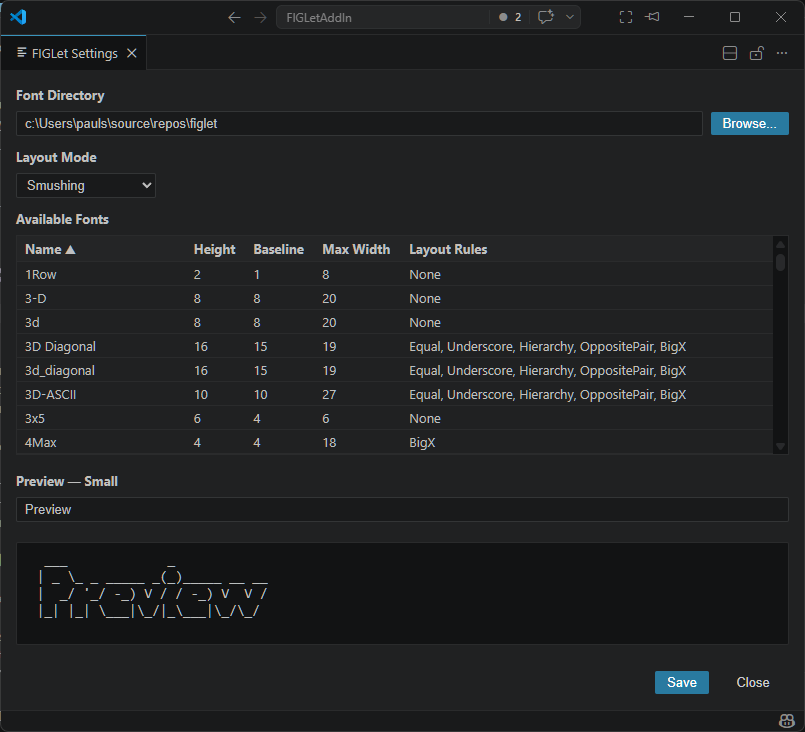Click the Preview text input field

click(x=402, y=509)
